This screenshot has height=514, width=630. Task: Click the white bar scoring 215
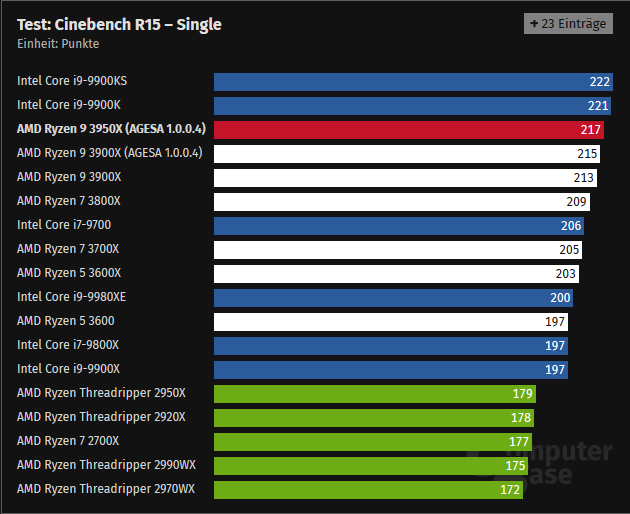407,154
